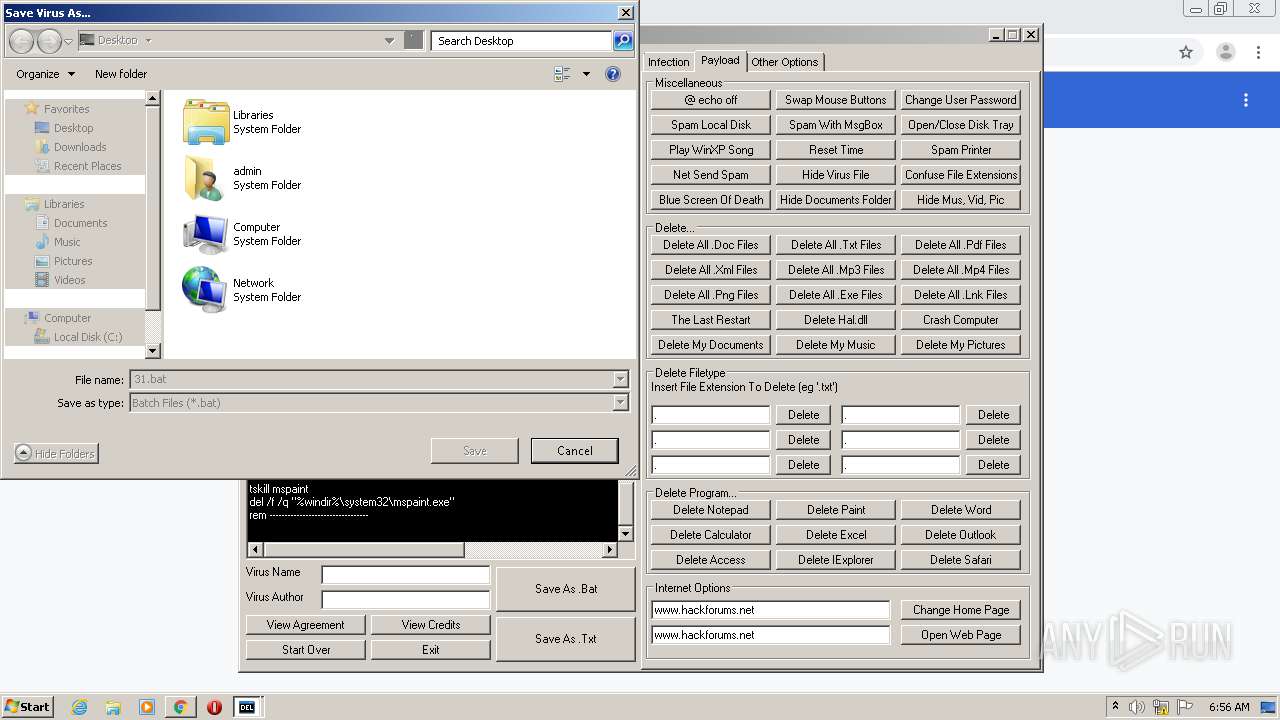This screenshot has height=720, width=1280.
Task: Click the Forward arrow in Save dialog
Action: point(49,41)
